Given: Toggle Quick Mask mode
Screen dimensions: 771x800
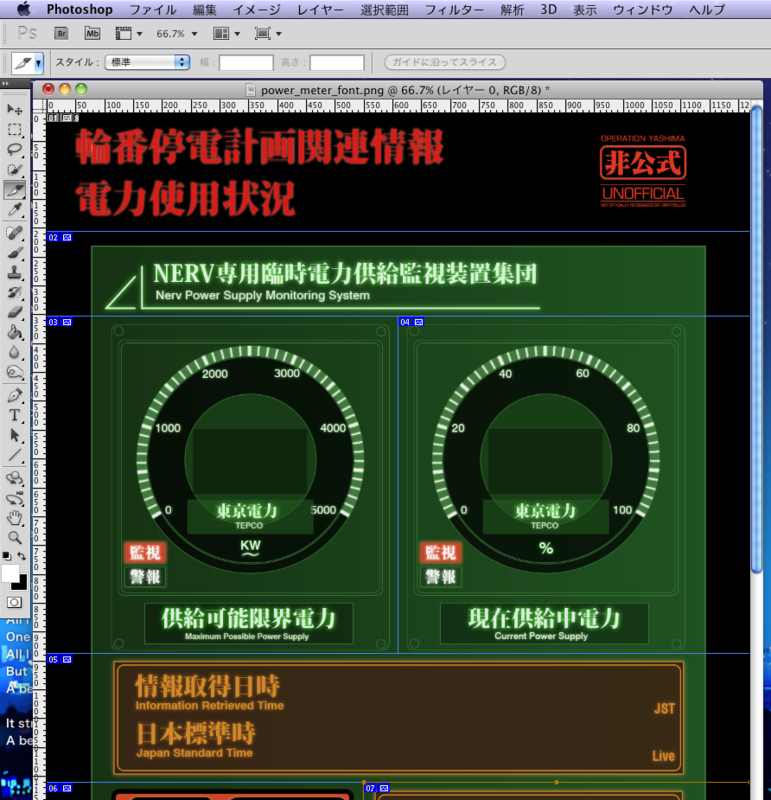Looking at the screenshot, I should point(14,603).
